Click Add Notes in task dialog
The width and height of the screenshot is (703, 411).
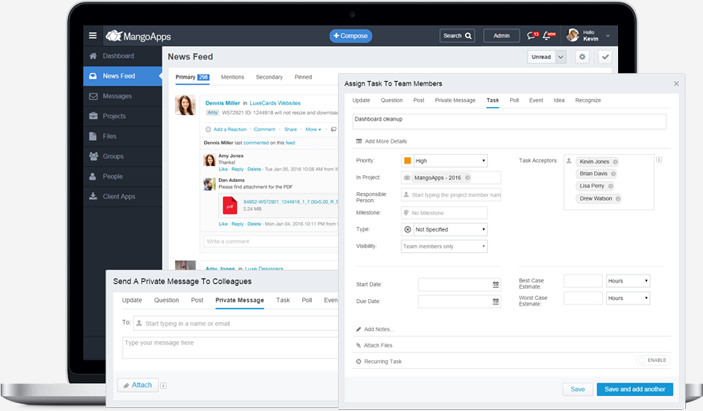click(375, 329)
